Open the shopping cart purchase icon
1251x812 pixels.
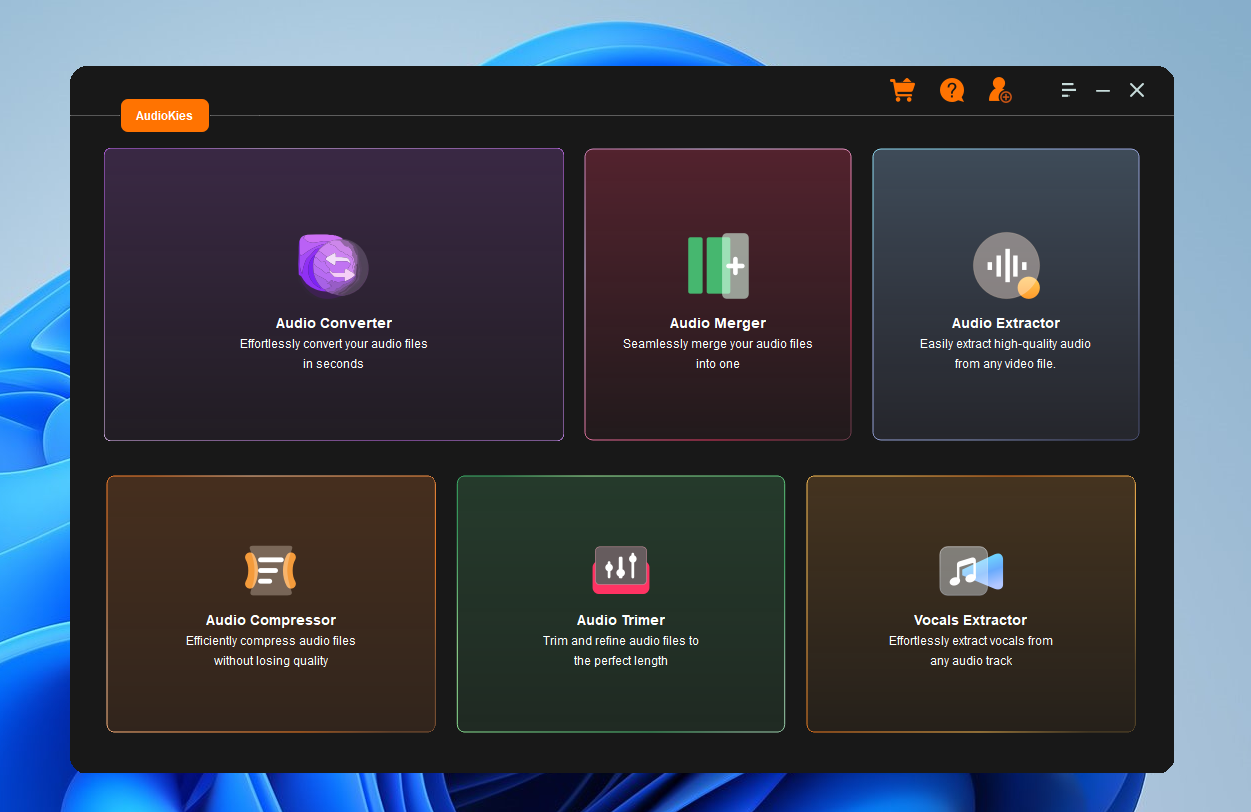tap(902, 90)
